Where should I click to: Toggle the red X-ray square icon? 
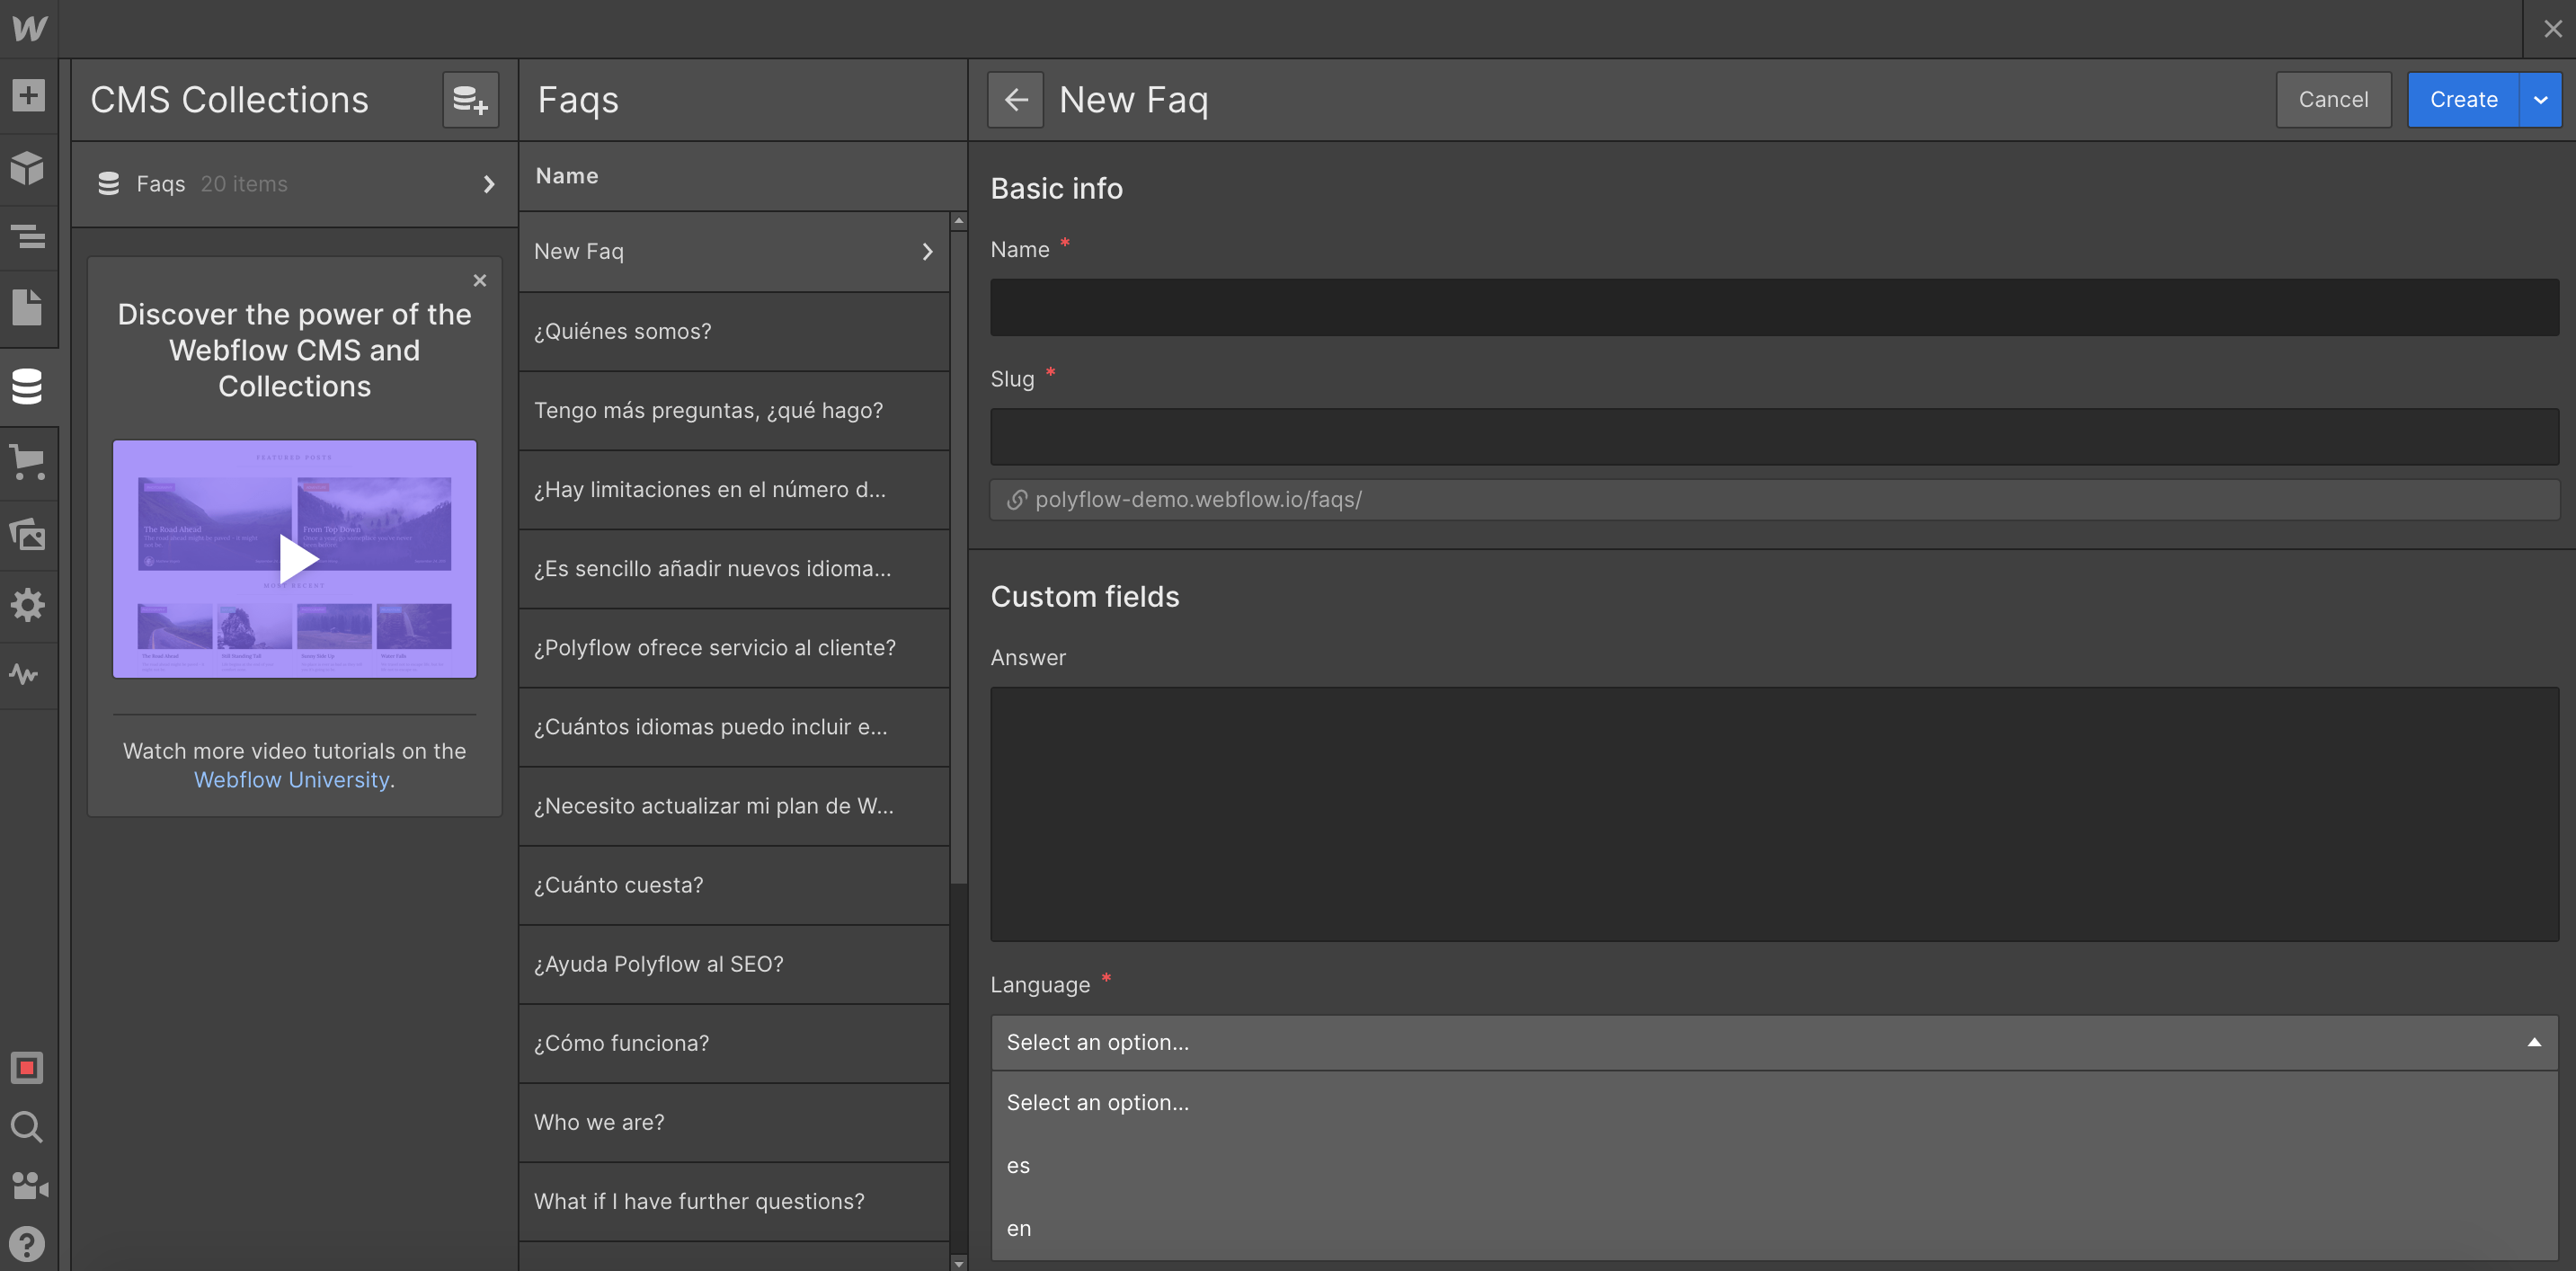pyautogui.click(x=27, y=1068)
